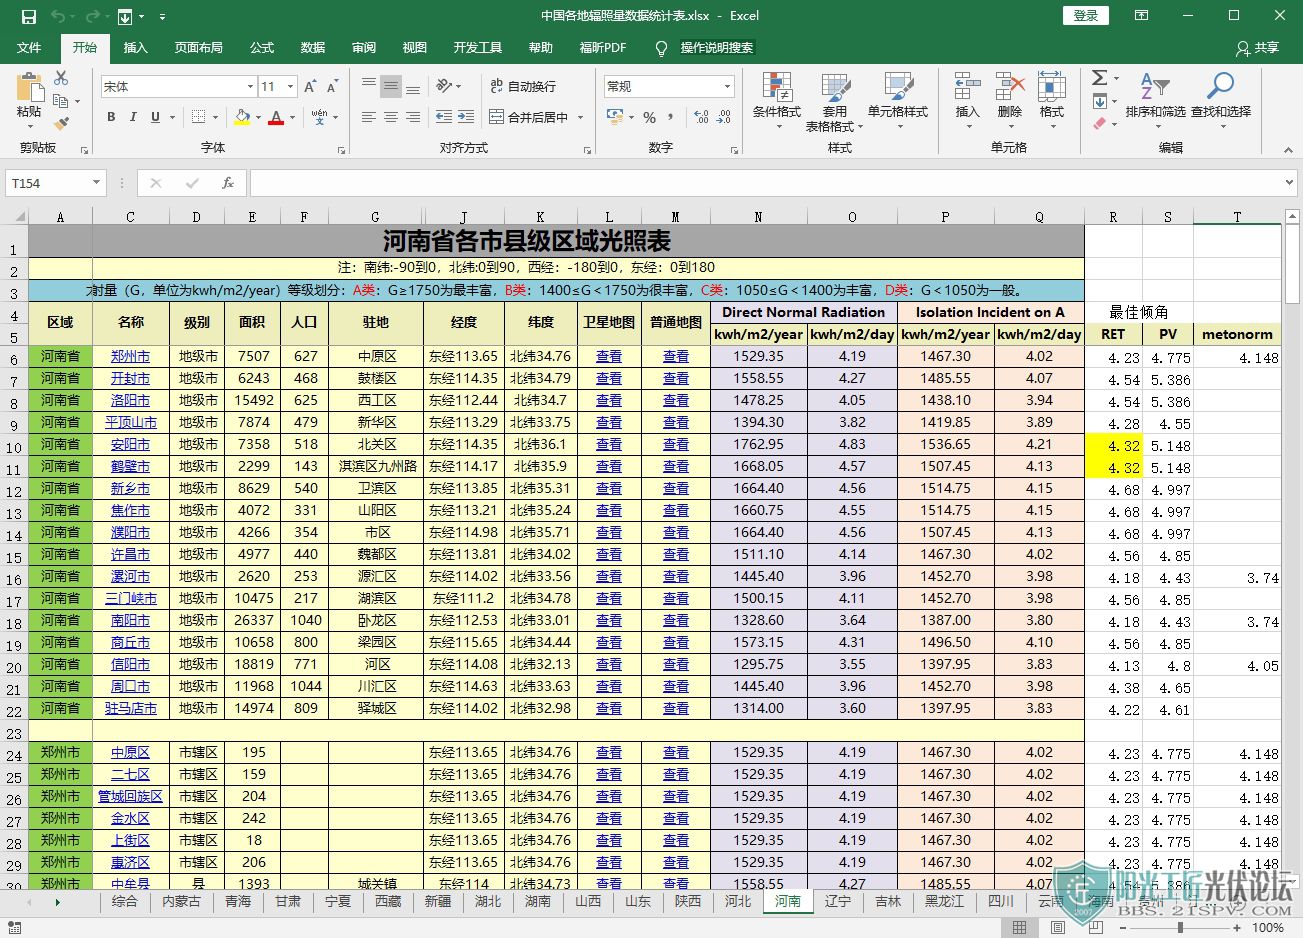Increase font size with large A icon
Image resolution: width=1303 pixels, height=938 pixels.
point(310,87)
